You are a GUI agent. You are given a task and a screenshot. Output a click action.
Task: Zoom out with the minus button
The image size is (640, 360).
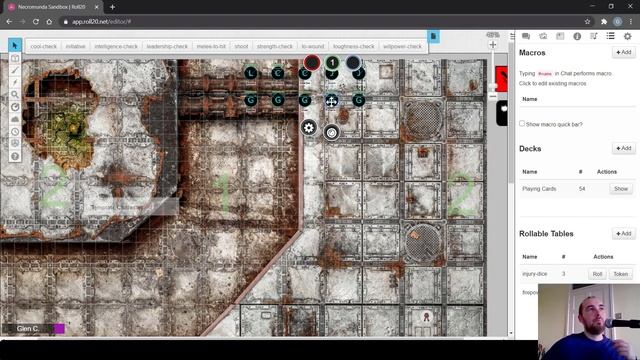pyautogui.click(x=493, y=96)
